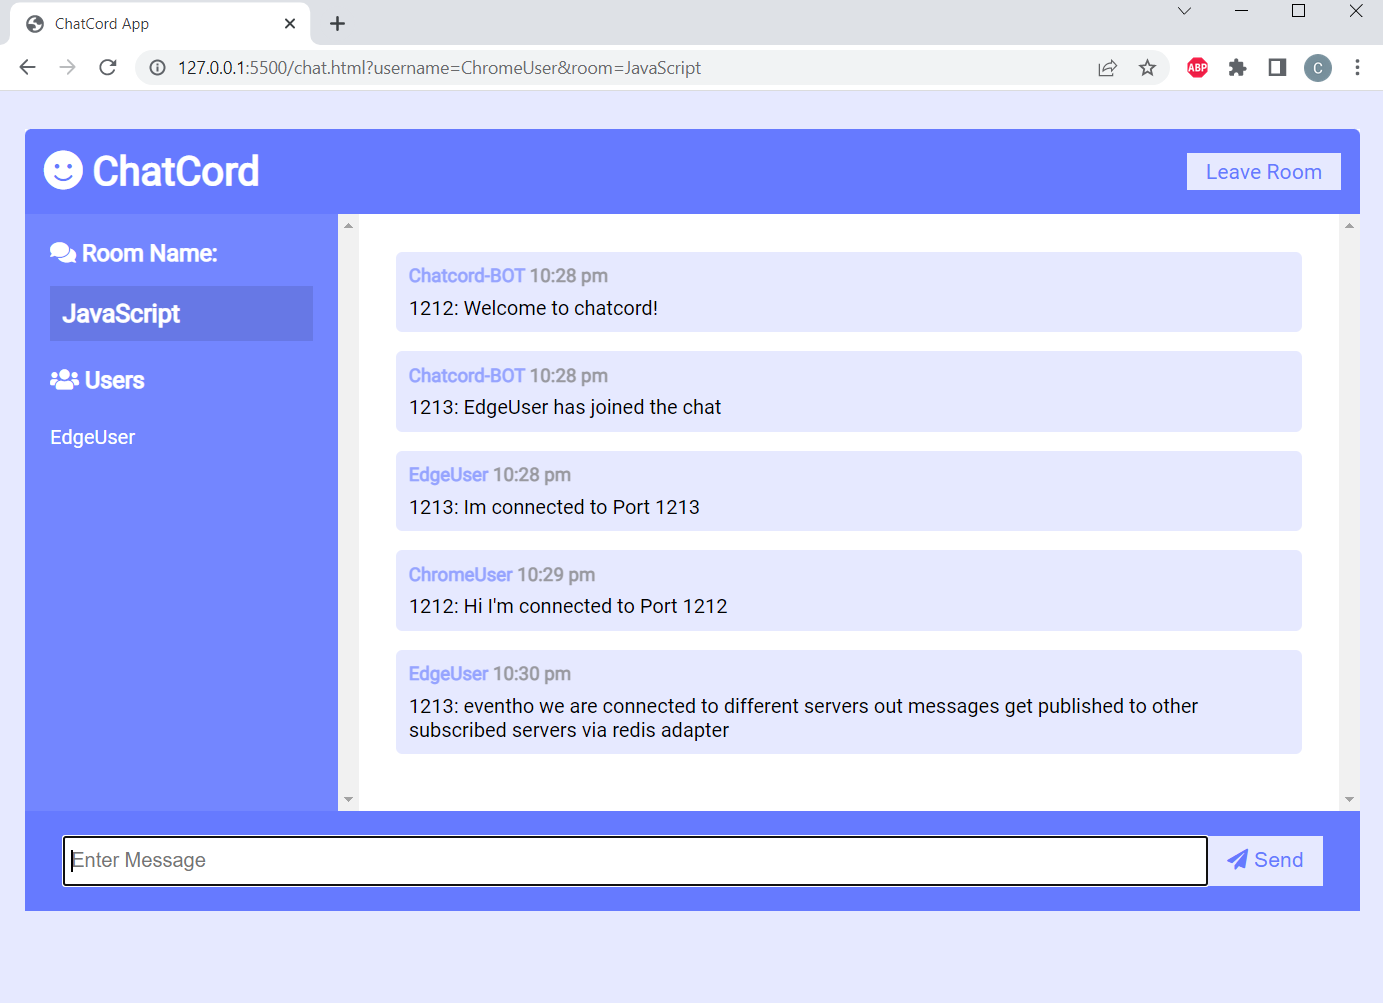Close the ChatCord App tab

coord(290,24)
